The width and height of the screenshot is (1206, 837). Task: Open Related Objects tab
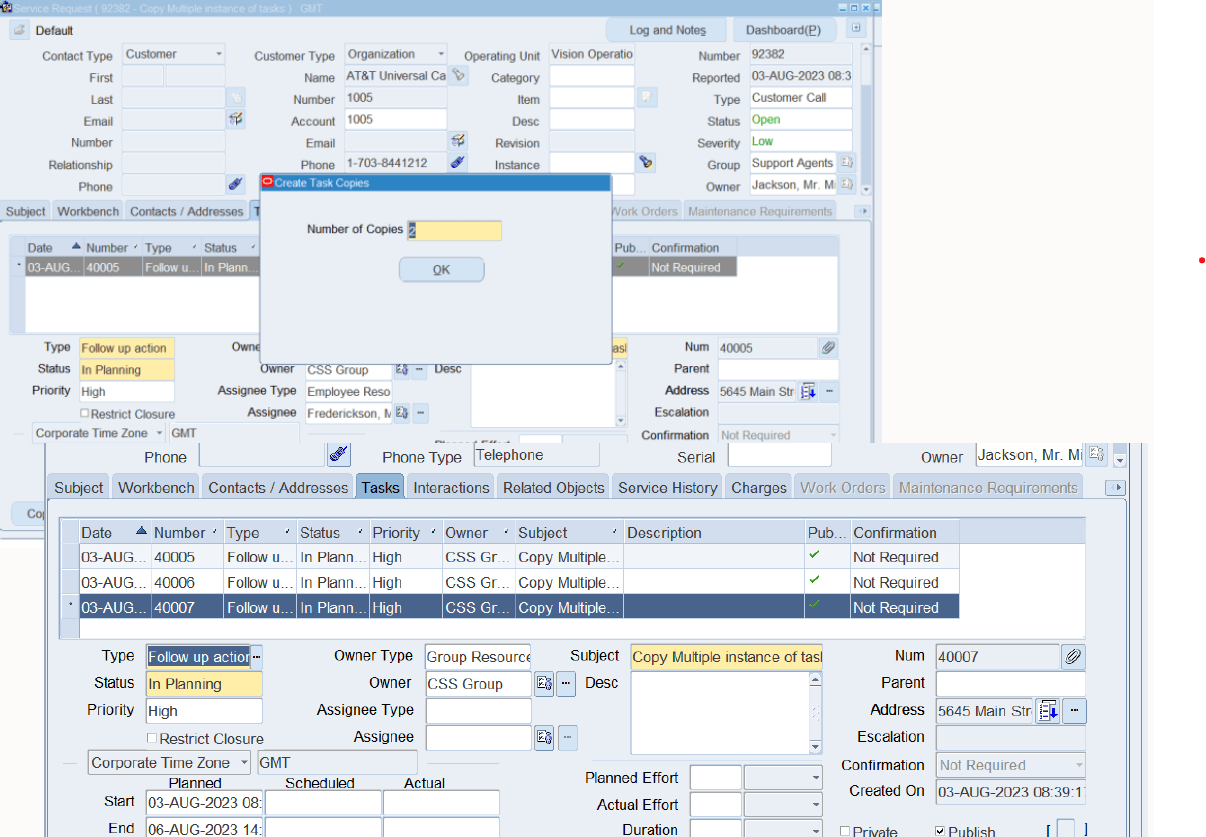(554, 487)
